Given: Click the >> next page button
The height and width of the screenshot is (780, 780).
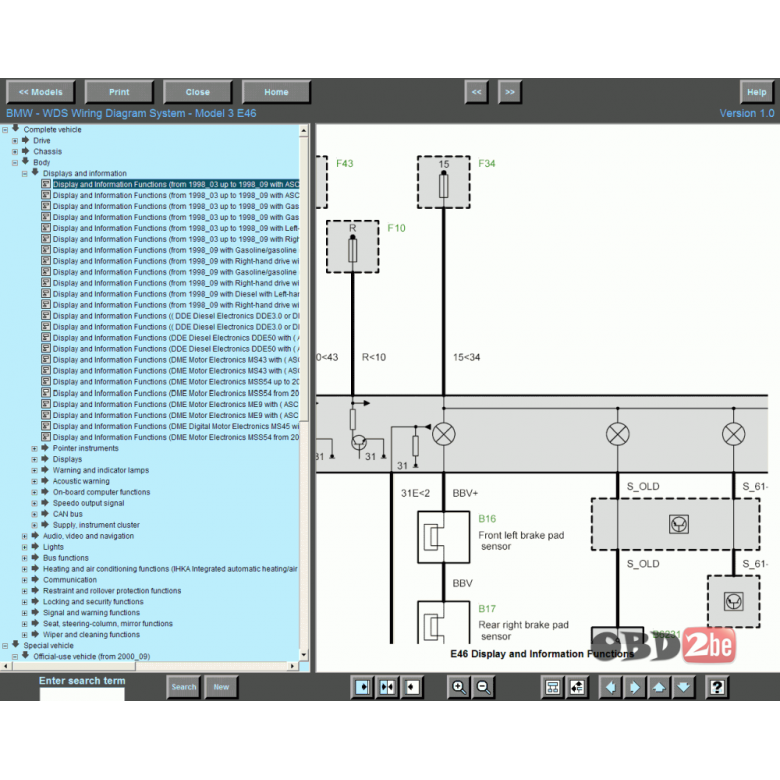Looking at the screenshot, I should [x=510, y=92].
